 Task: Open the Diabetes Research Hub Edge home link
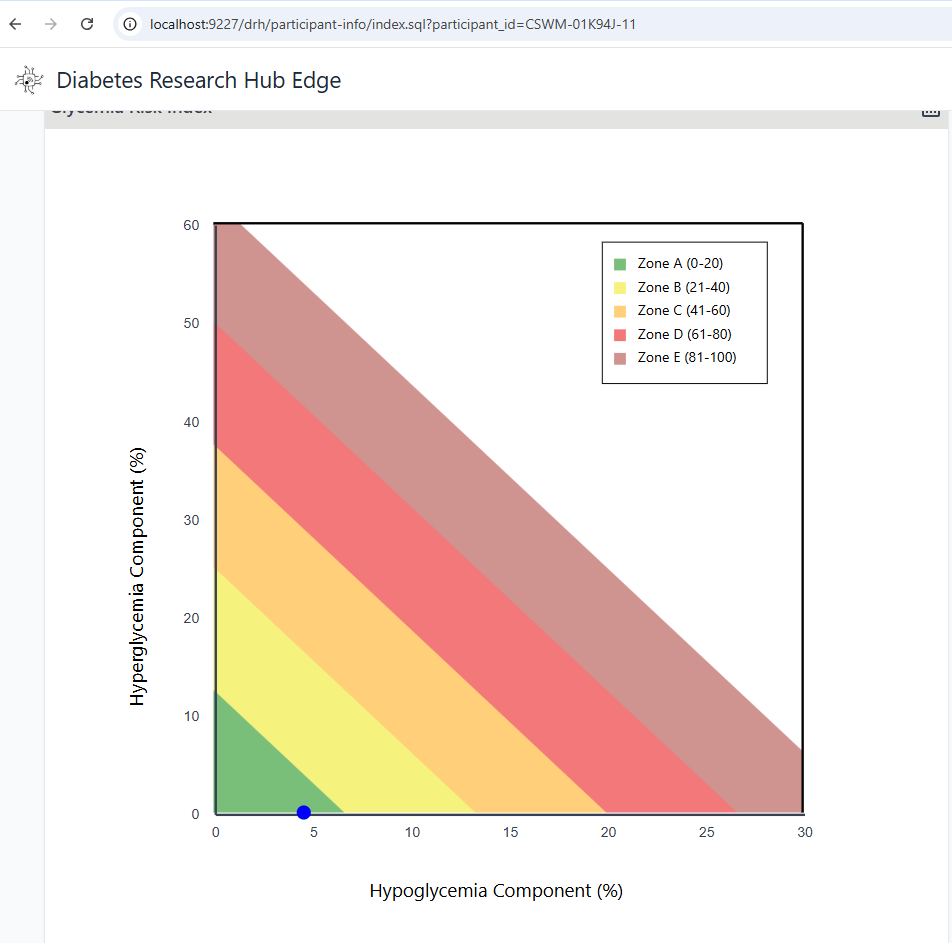tap(199, 80)
